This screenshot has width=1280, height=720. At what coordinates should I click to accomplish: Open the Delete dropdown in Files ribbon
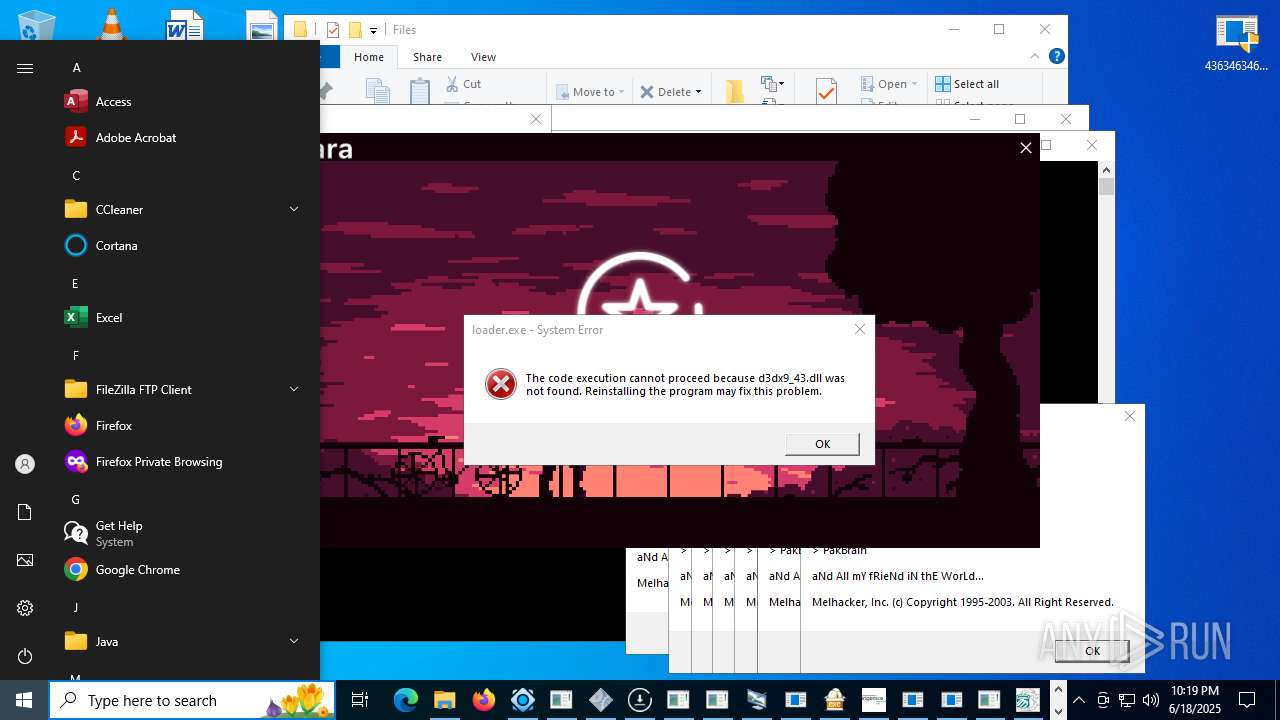pyautogui.click(x=670, y=92)
